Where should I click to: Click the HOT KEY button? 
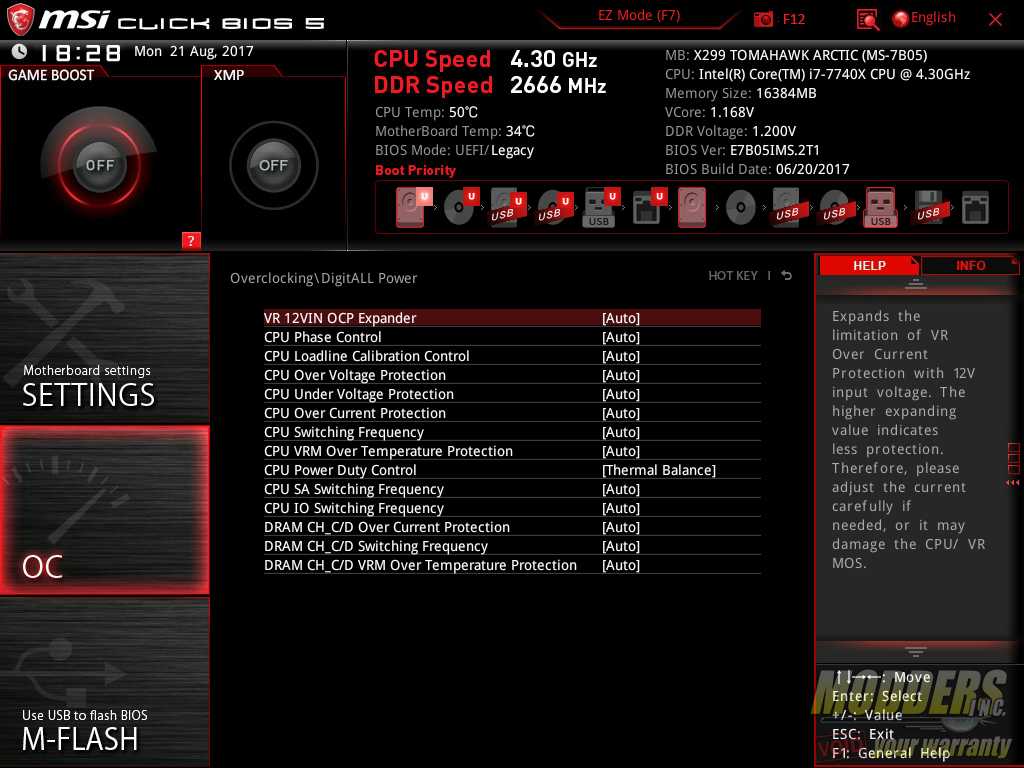coord(733,276)
